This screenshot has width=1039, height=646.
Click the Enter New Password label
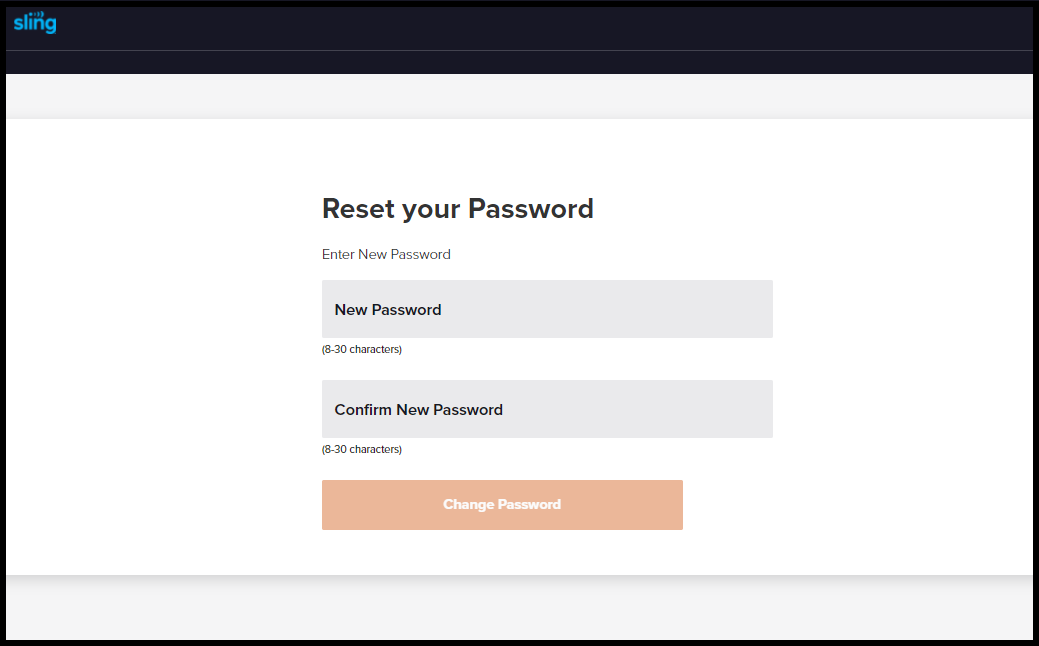(386, 254)
